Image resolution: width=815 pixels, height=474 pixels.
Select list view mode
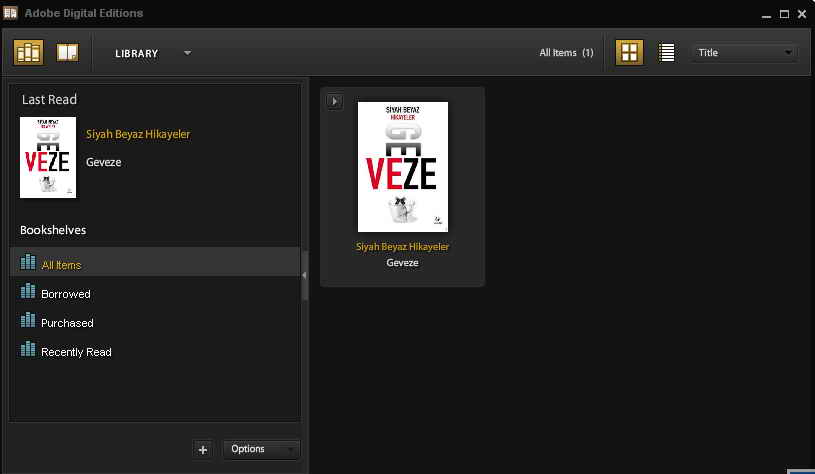[666, 52]
